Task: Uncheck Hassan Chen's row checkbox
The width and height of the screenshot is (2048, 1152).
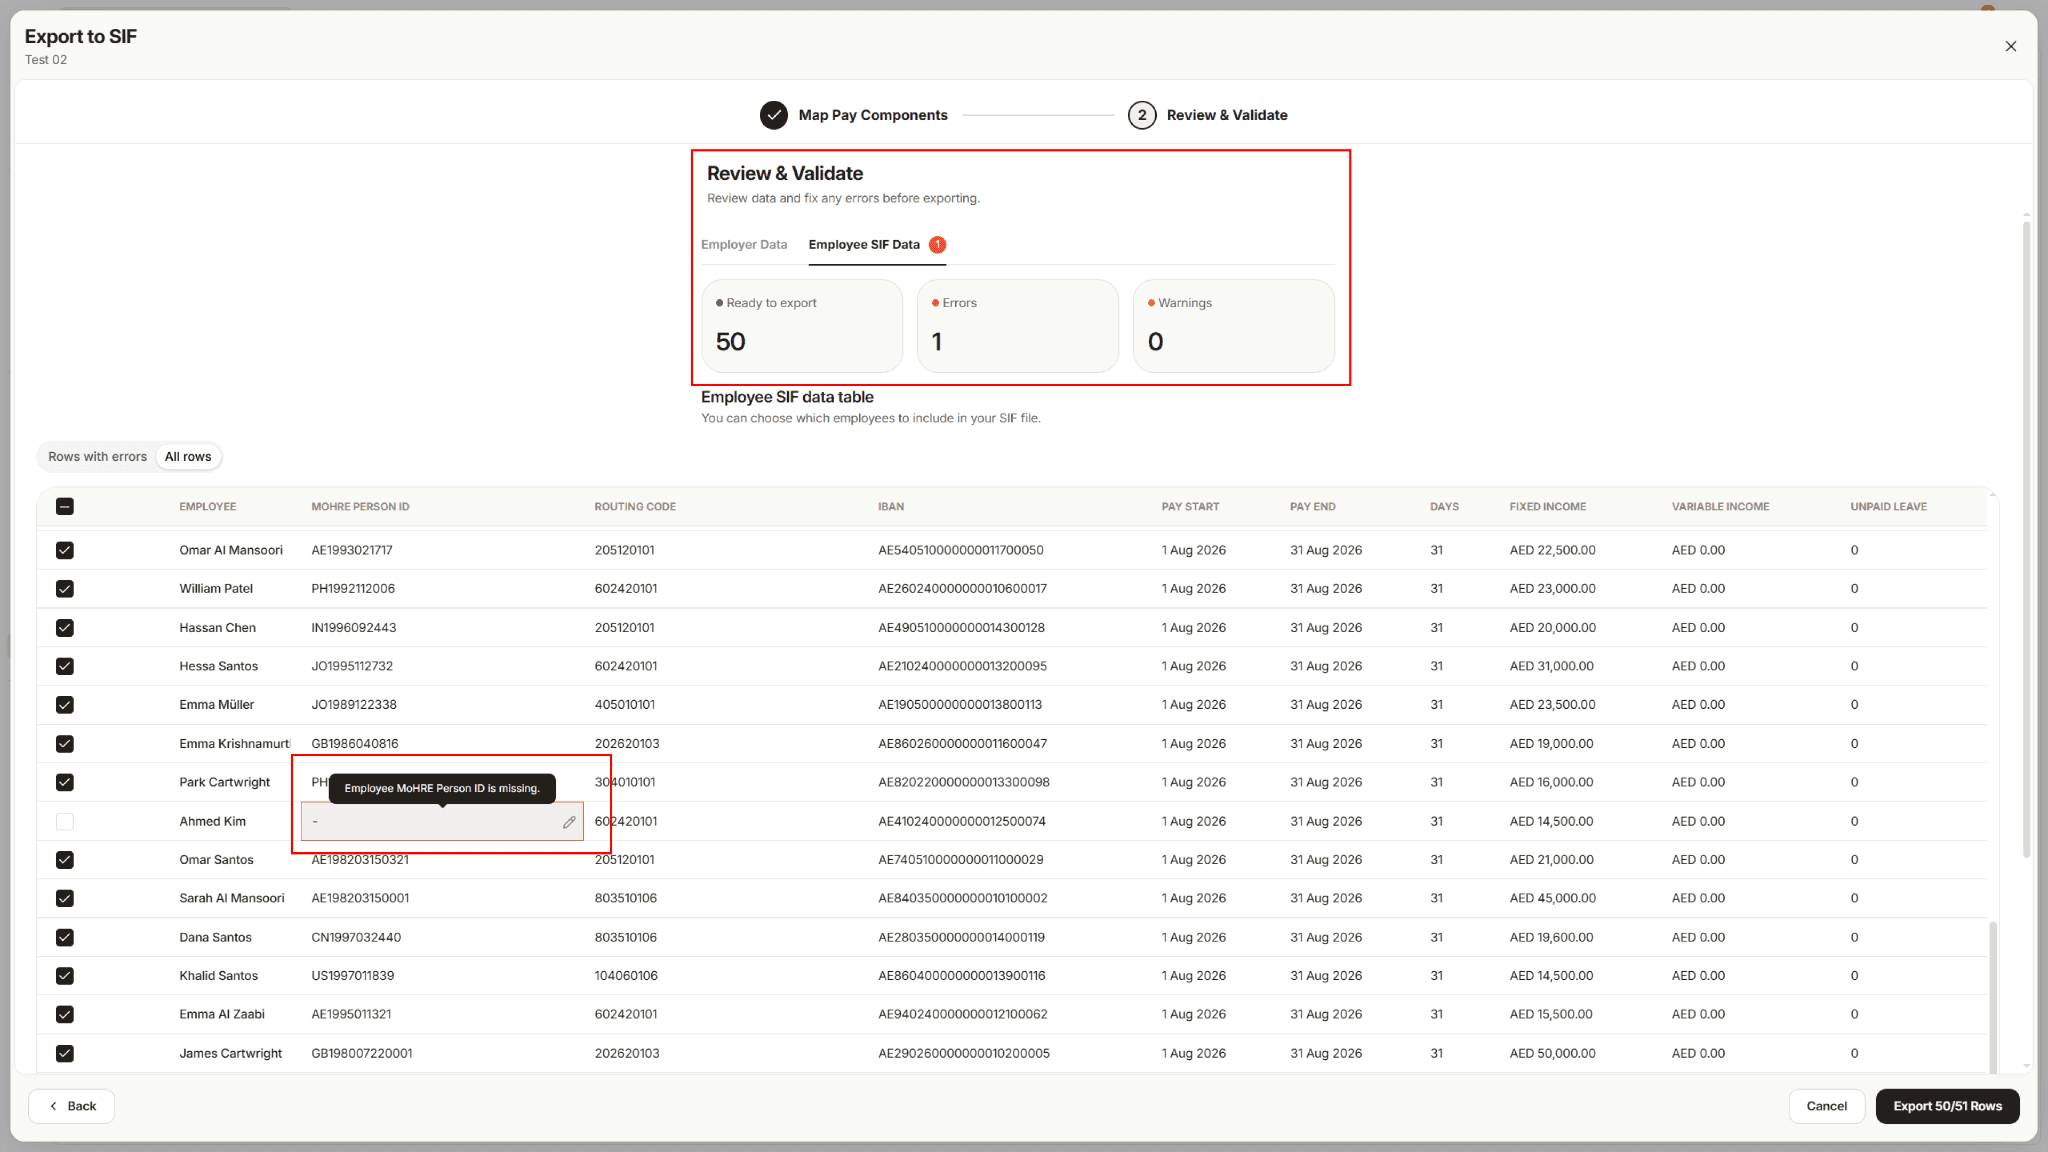Action: click(x=65, y=628)
